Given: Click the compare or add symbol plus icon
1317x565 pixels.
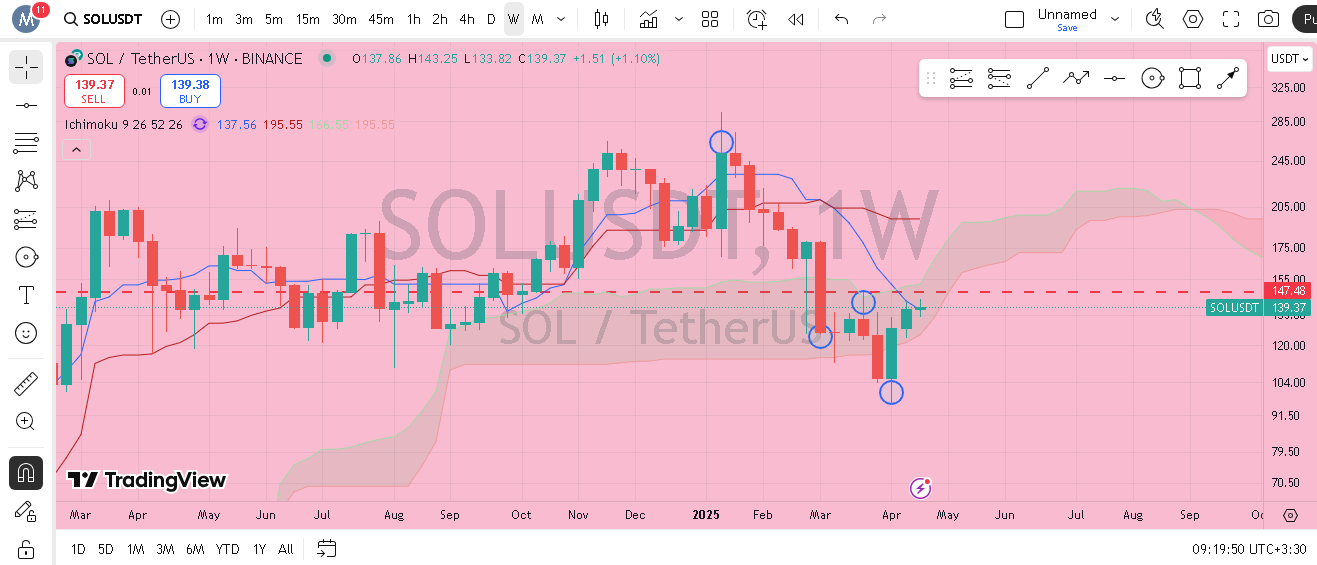Looking at the screenshot, I should (171, 19).
